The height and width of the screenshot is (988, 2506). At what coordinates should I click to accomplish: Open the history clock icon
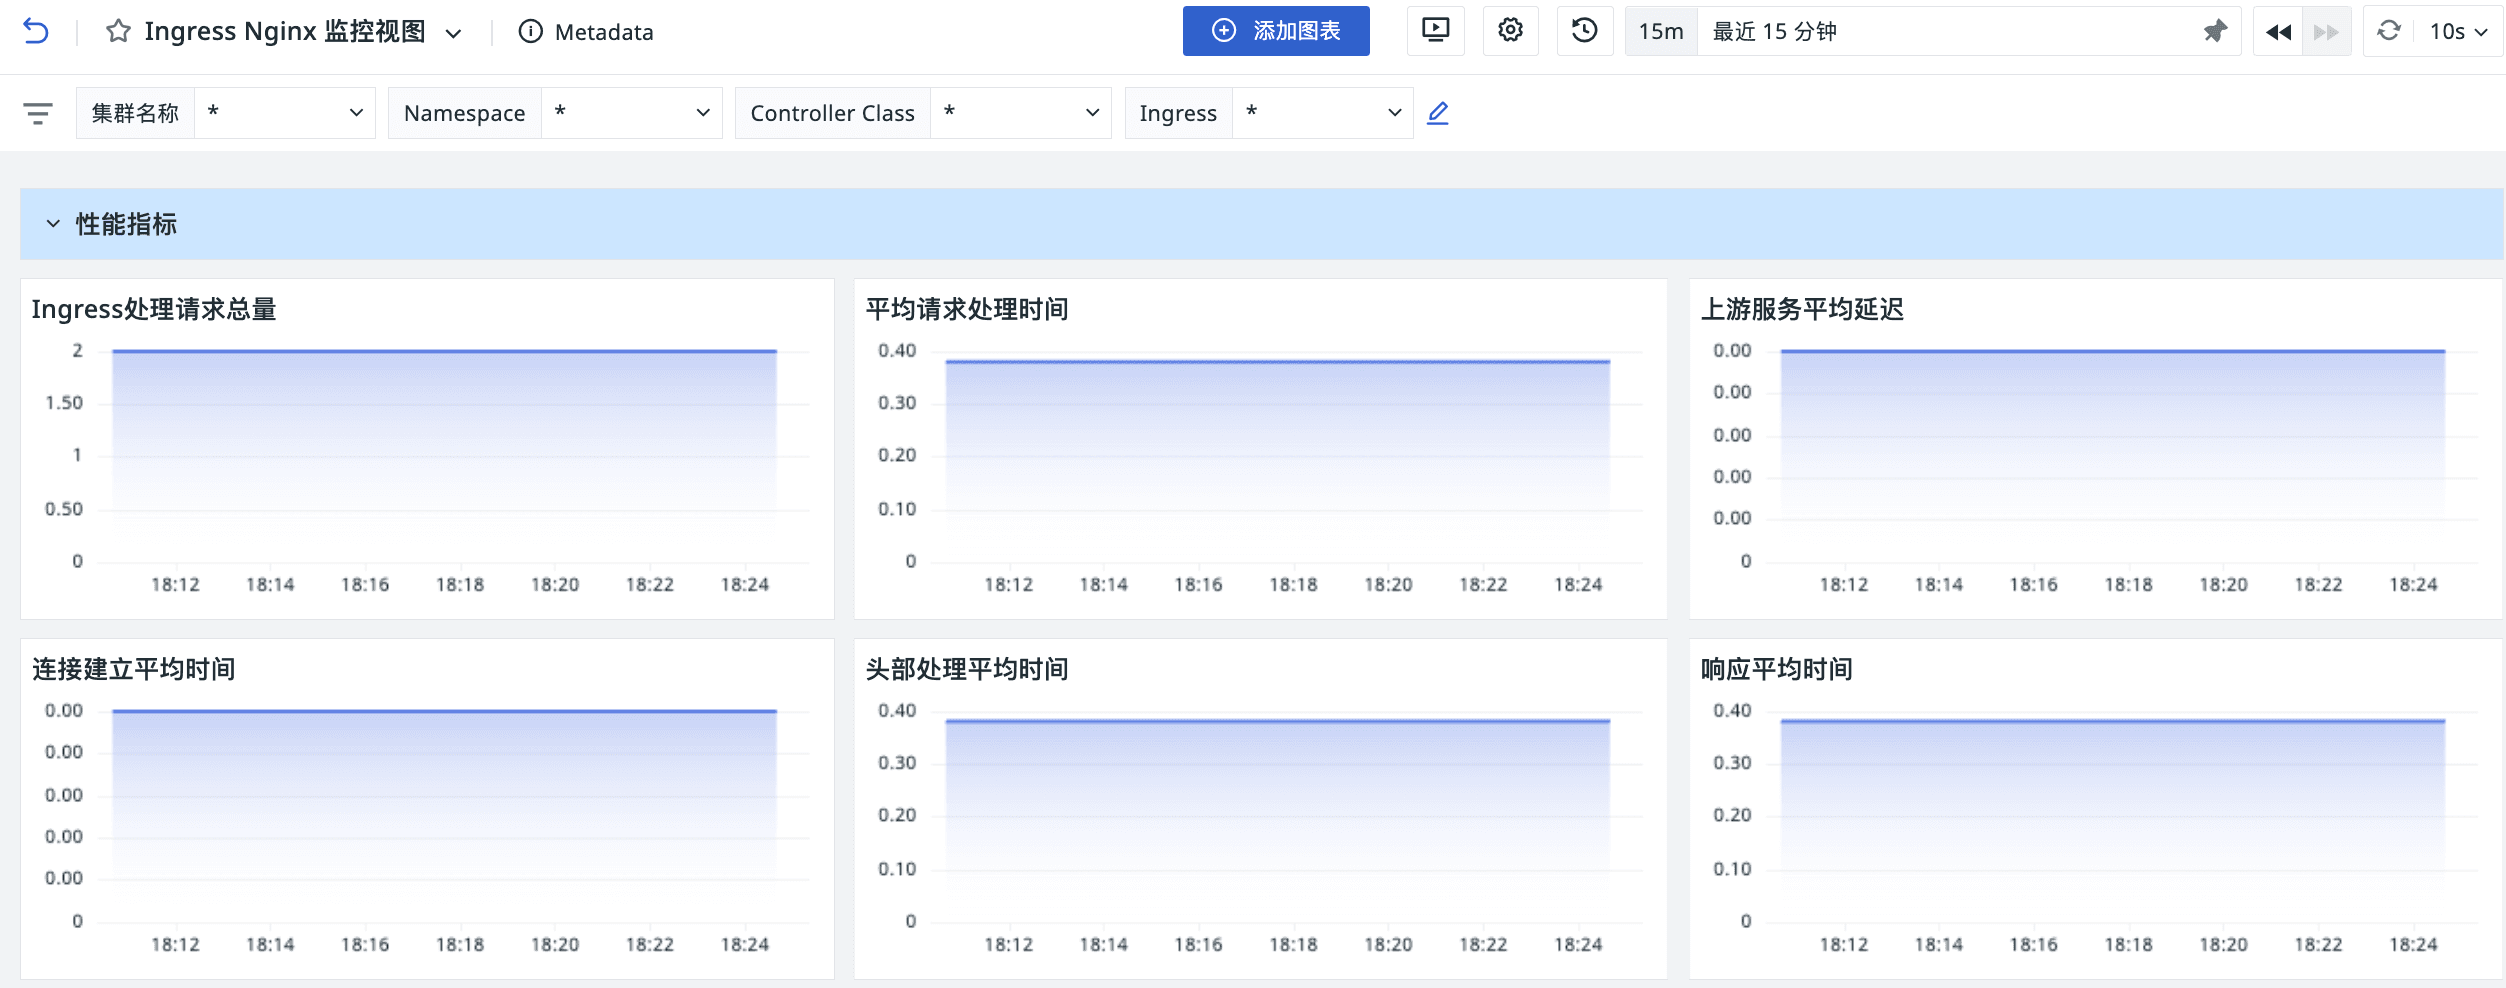tap(1584, 31)
